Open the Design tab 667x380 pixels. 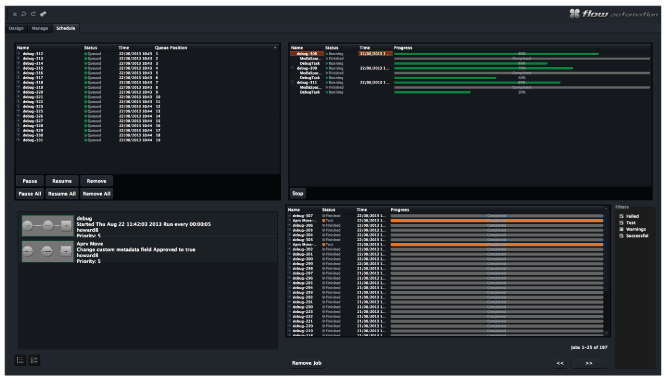(16, 28)
